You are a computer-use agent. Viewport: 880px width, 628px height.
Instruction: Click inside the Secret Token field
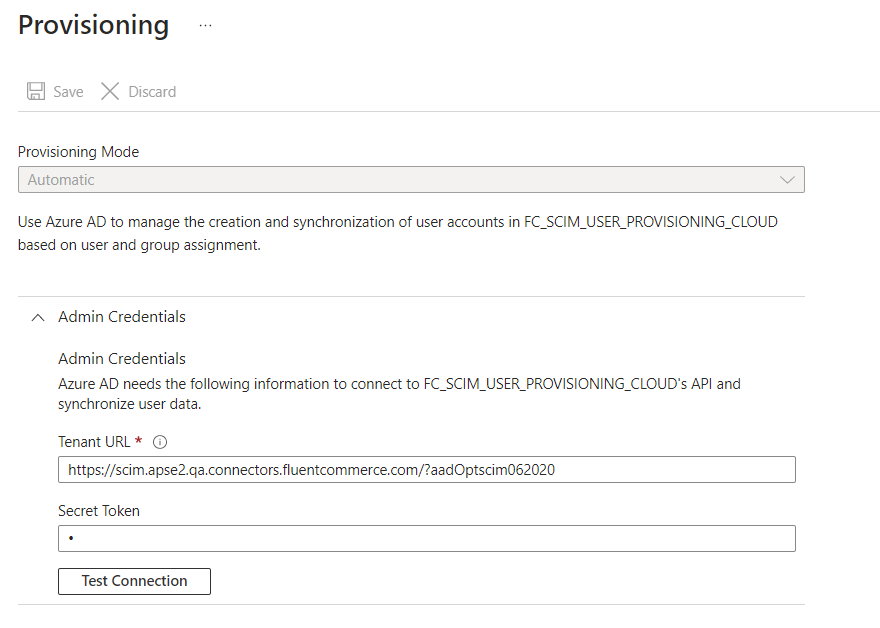click(426, 539)
